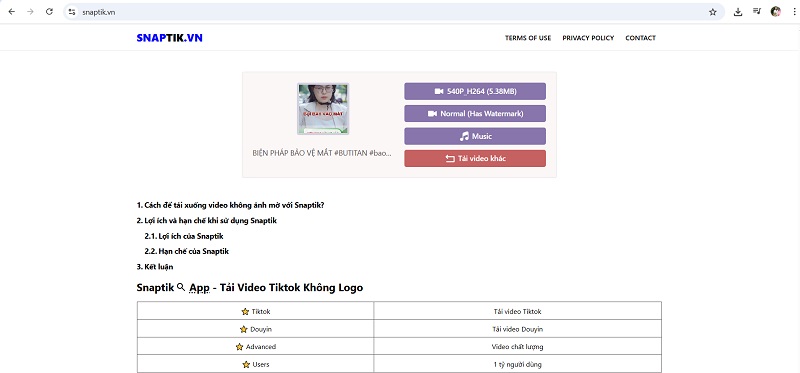Click the video thumbnail preview image
Viewport: 800px width, 373px height.
click(x=323, y=109)
